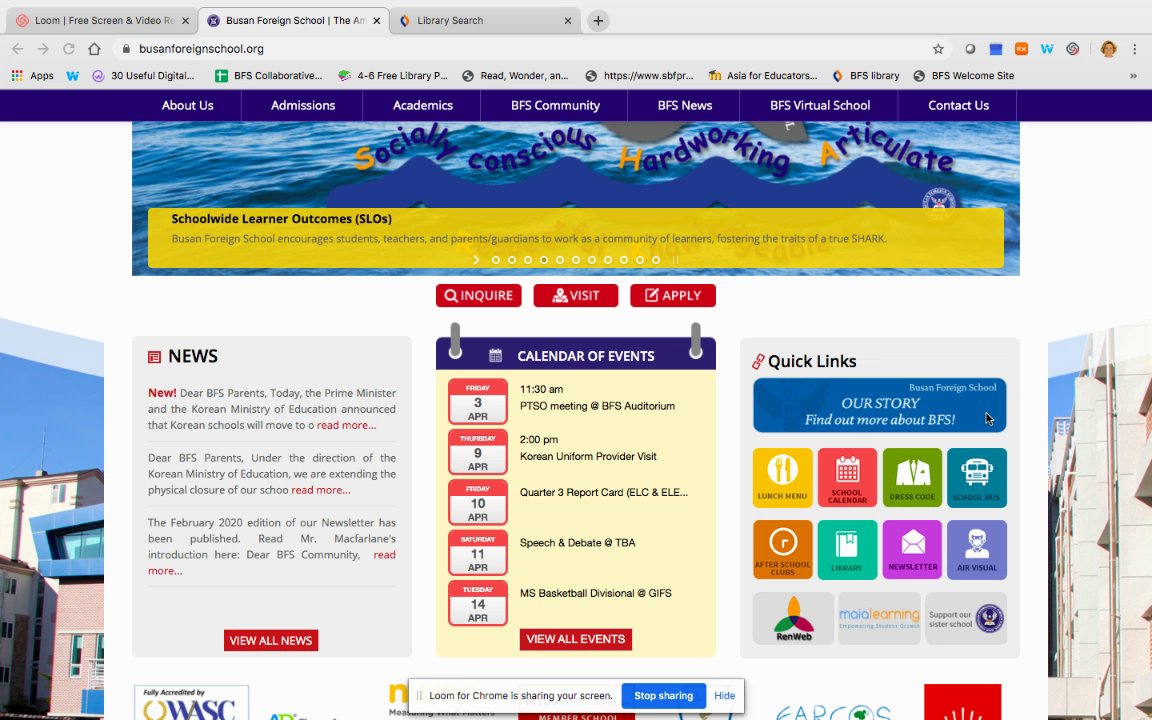Screen dimensions: 1152x720
Task: Open read more for physical closure news
Action: [320, 490]
